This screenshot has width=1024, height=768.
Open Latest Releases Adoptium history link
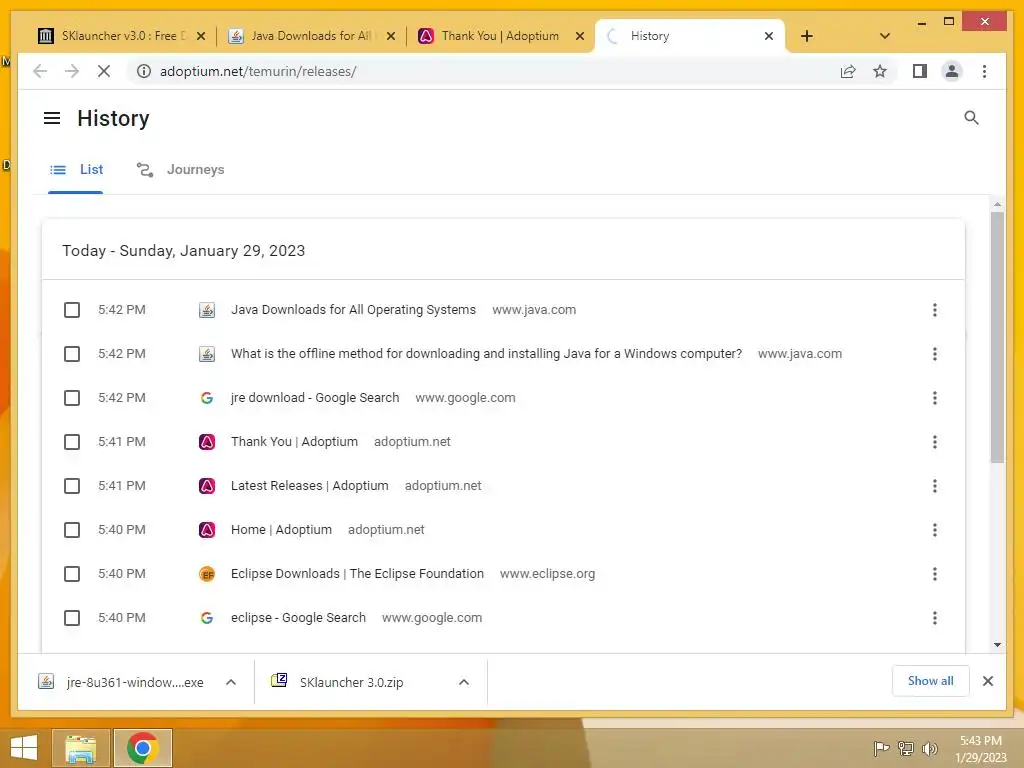click(x=310, y=486)
